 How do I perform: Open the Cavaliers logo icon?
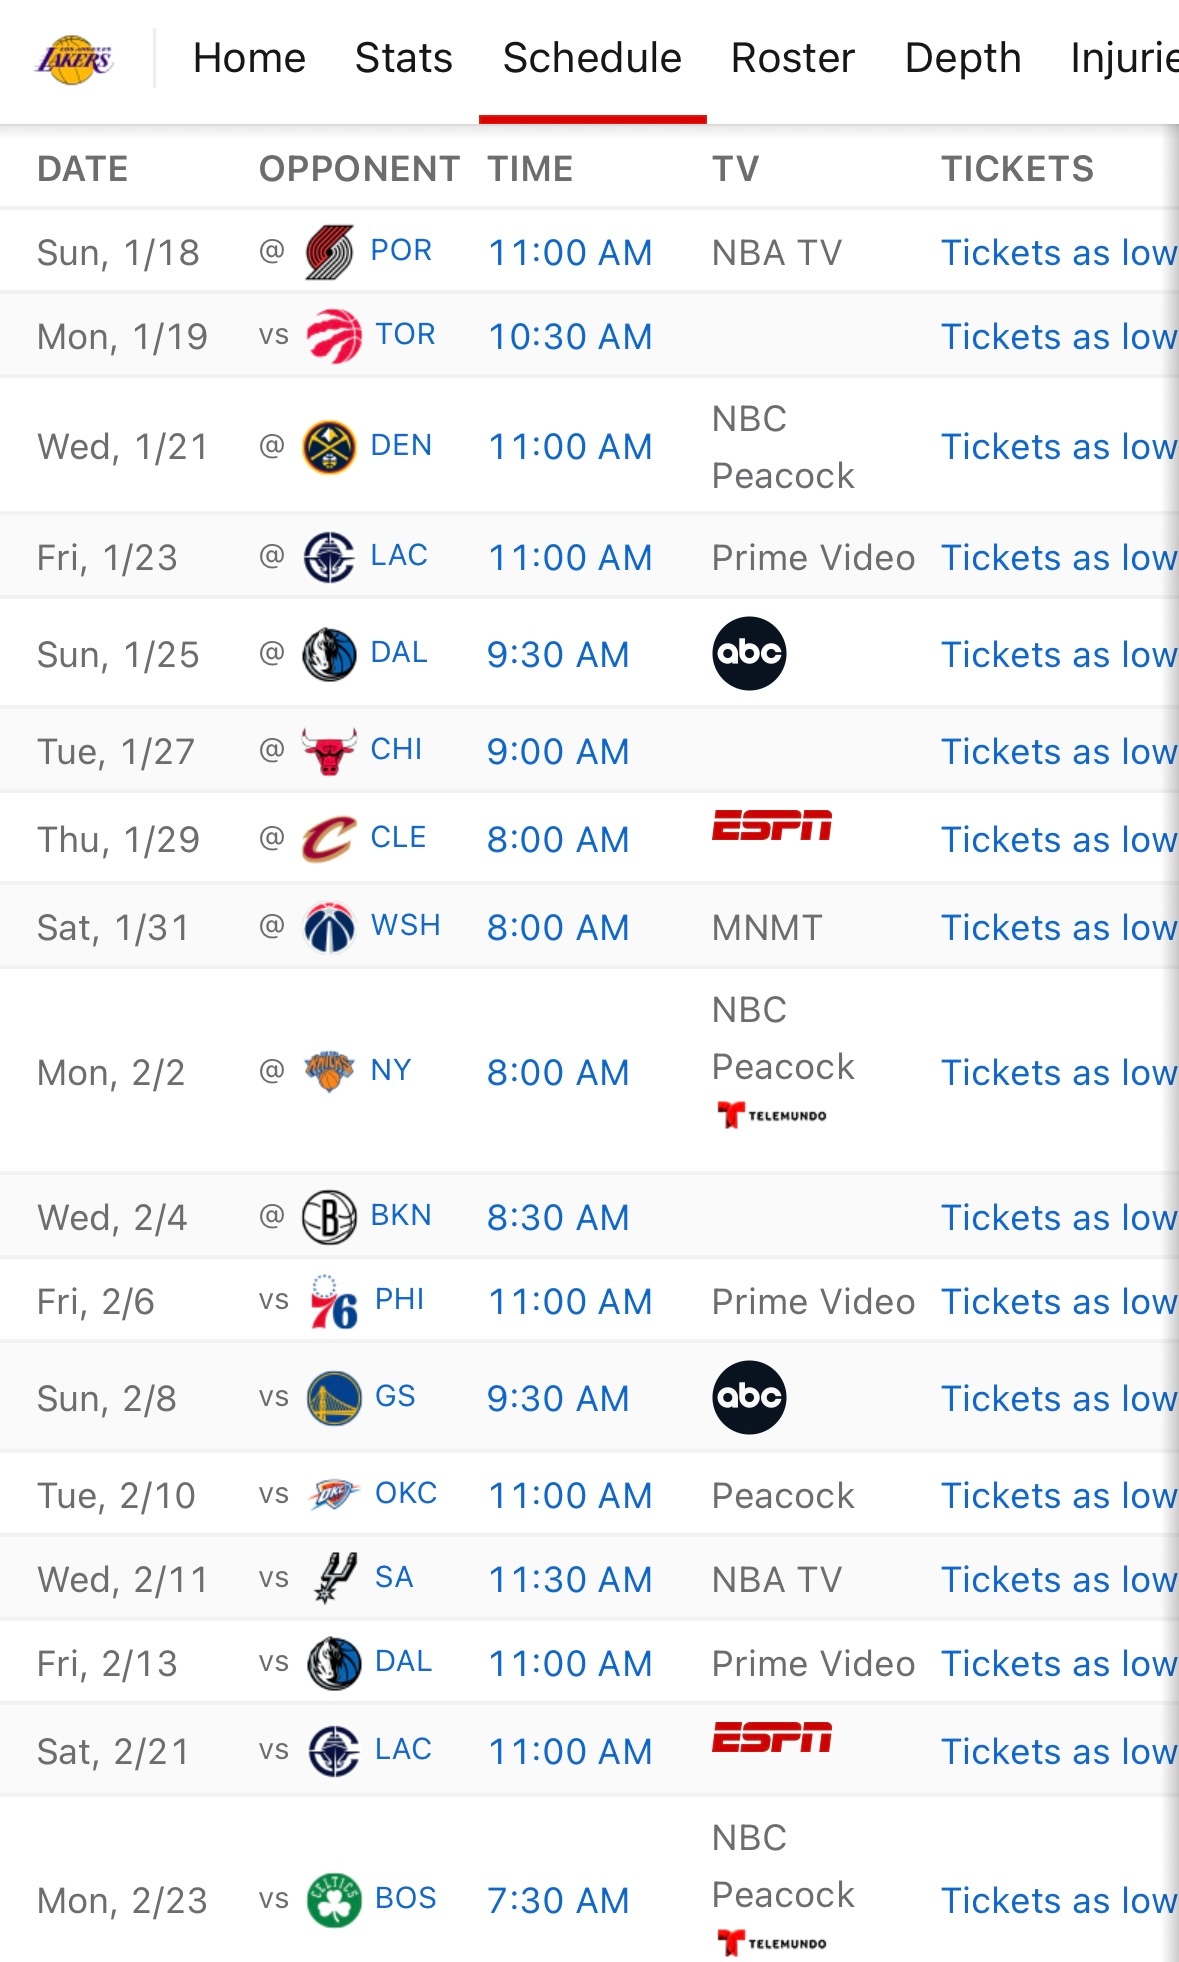[329, 839]
